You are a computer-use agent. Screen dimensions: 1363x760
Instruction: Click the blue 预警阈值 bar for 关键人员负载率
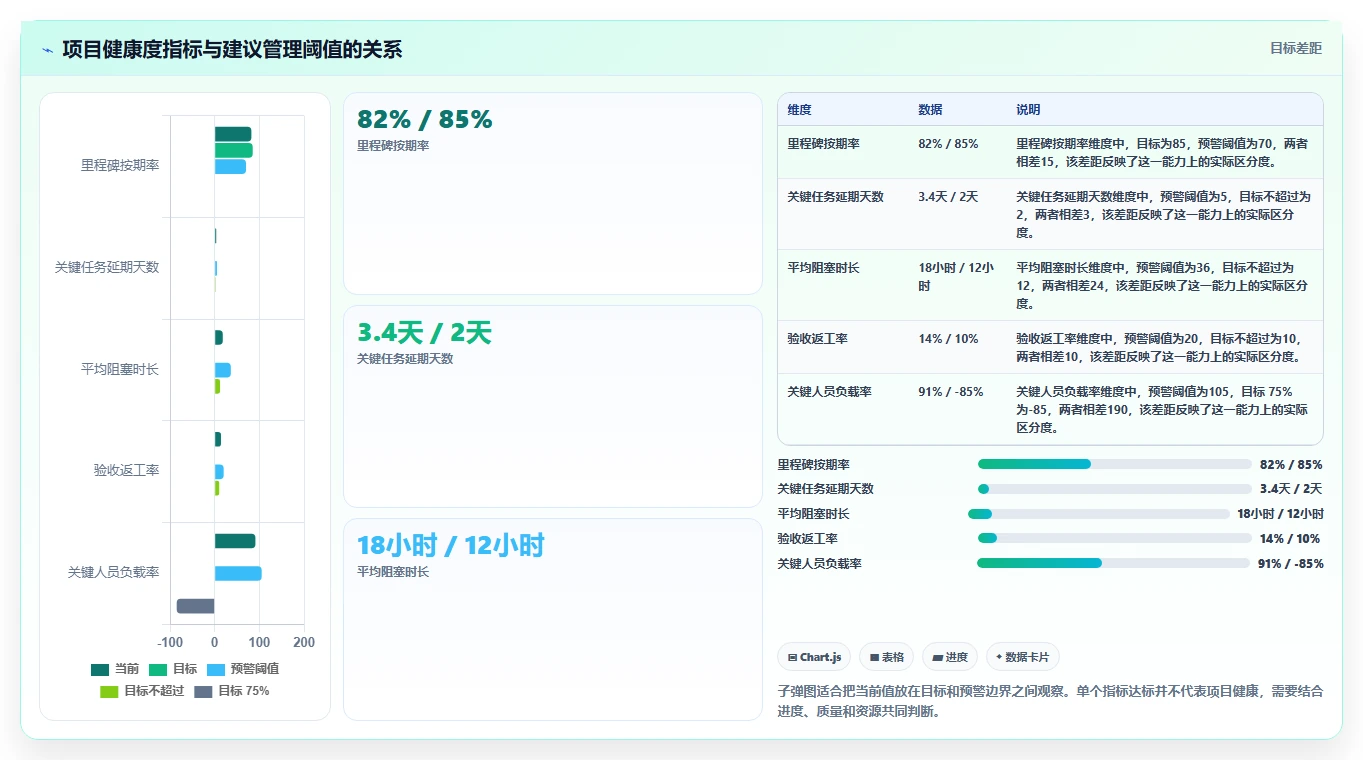click(x=238, y=574)
